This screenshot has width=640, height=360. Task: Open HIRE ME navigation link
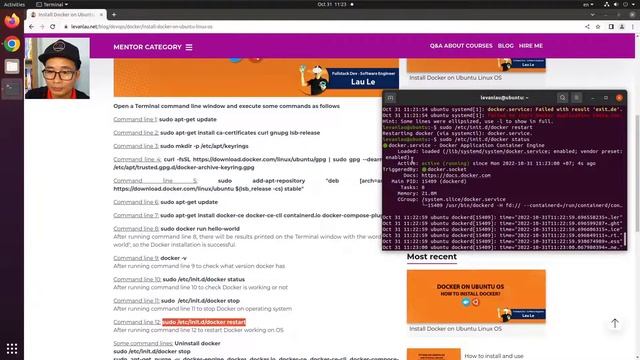(531, 46)
